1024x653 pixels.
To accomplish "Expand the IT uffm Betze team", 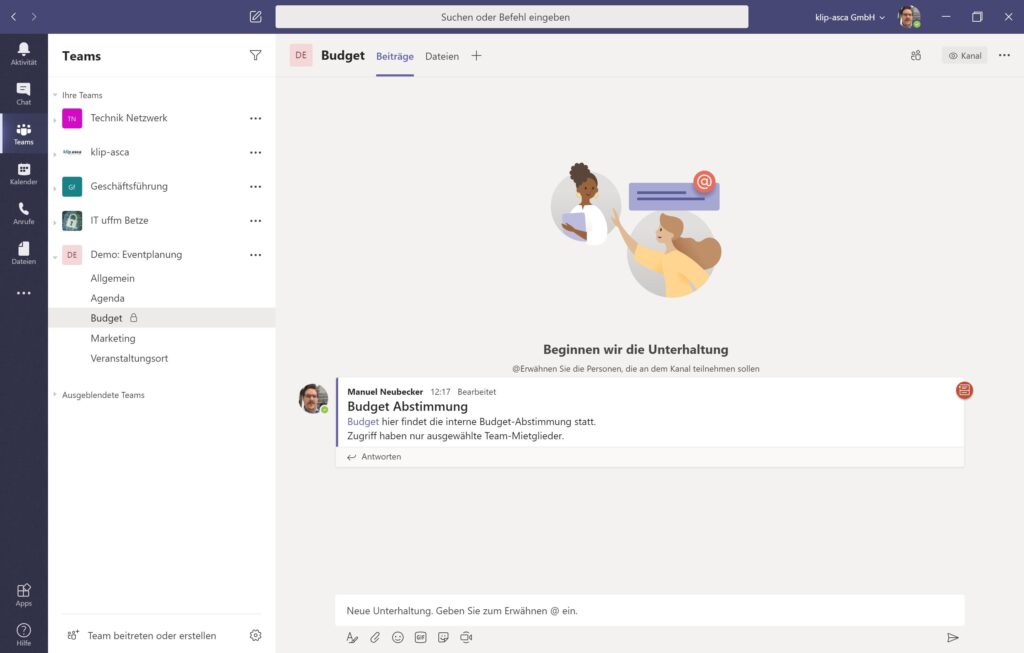I will pos(55,222).
